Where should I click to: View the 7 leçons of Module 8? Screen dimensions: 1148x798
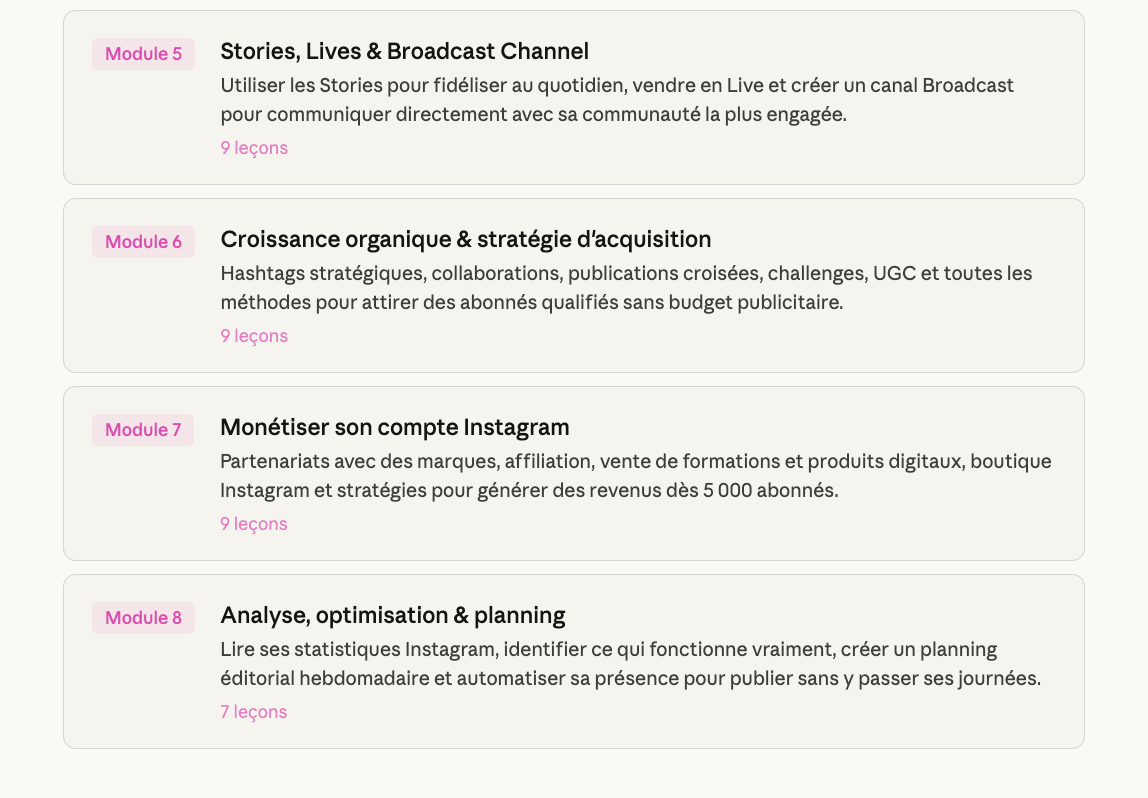(x=254, y=712)
